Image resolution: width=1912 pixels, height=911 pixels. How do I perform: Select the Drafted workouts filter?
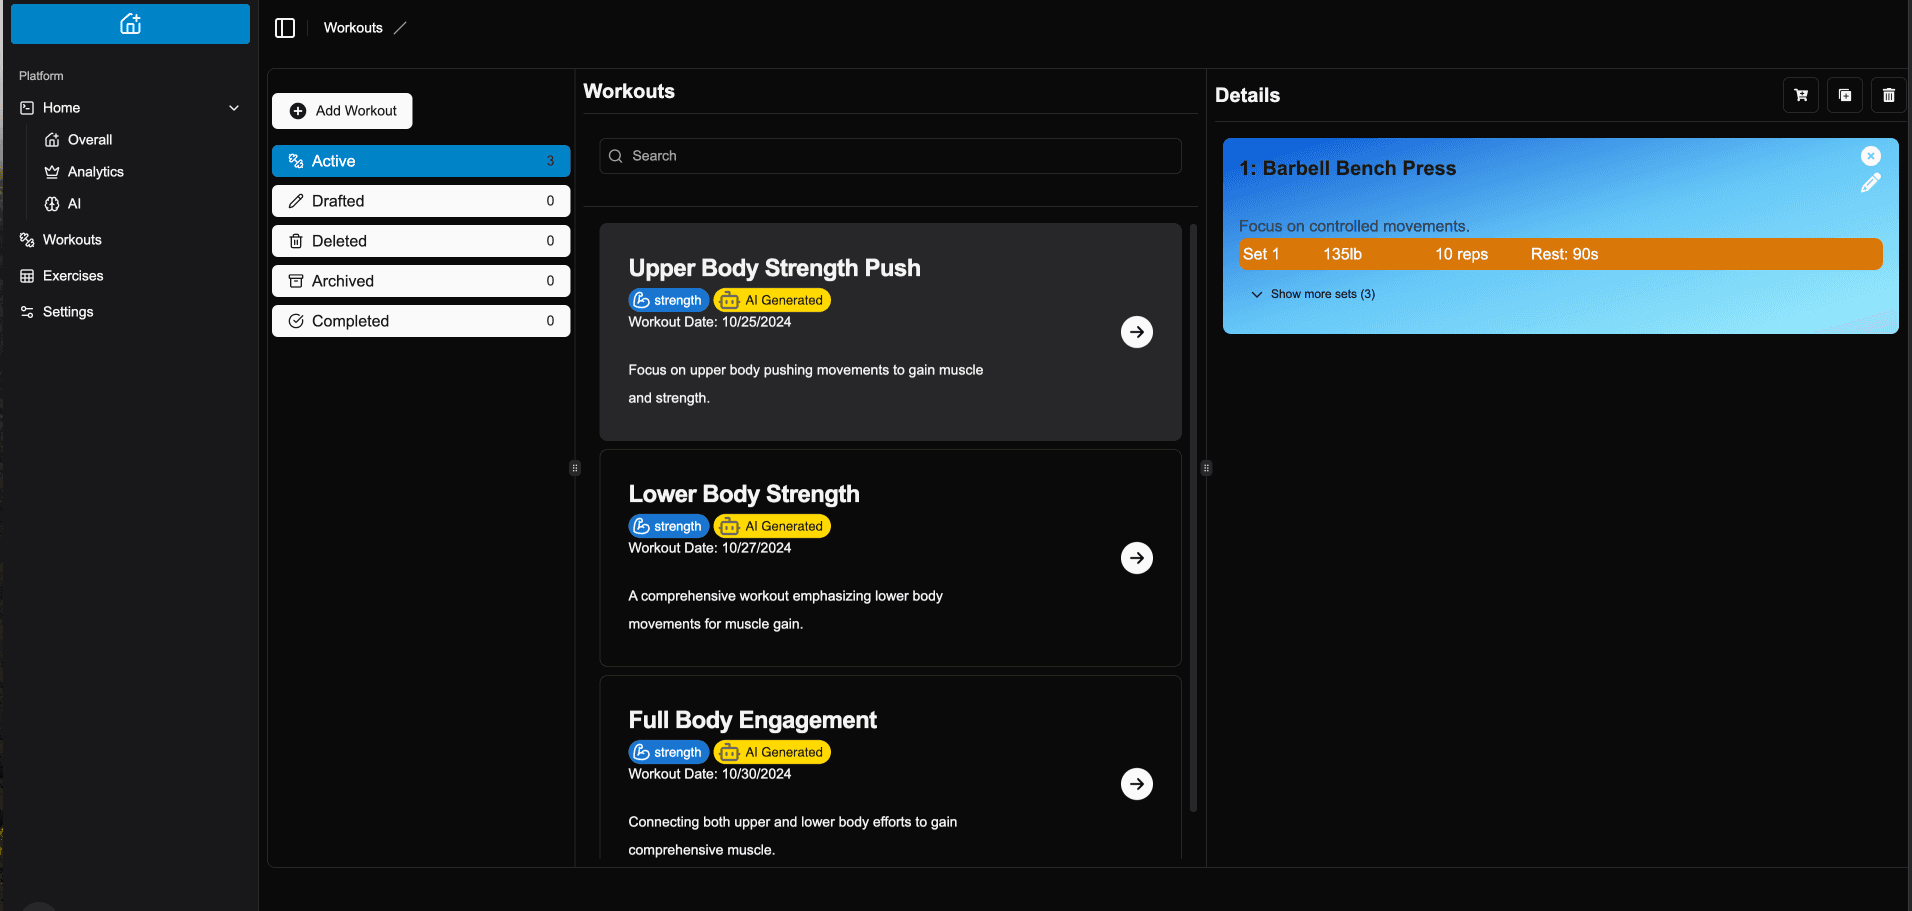[421, 201]
